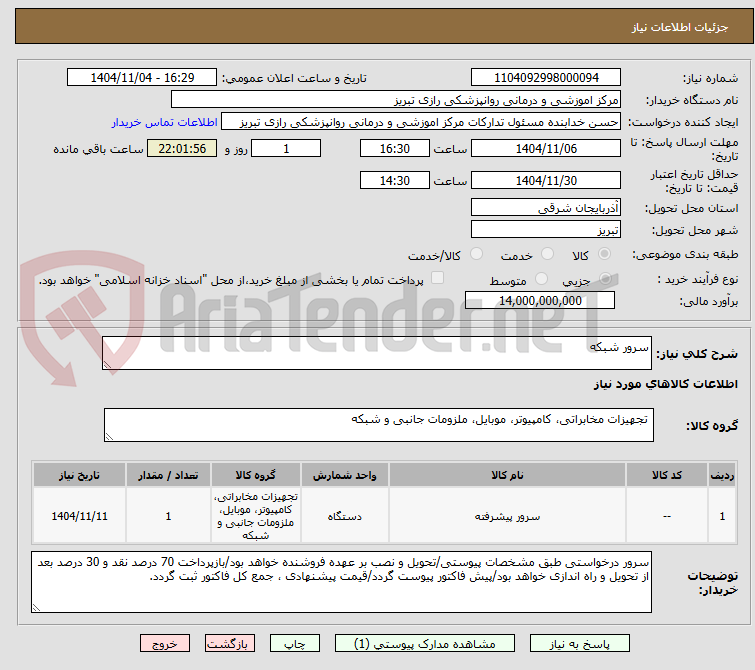Select the 'متوسط' purchase type radio

click(542, 278)
